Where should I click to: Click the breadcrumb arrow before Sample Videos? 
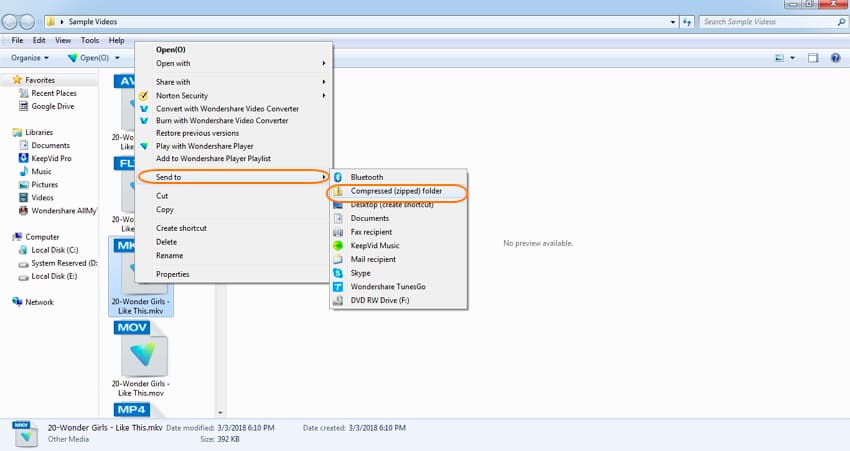[x=62, y=22]
